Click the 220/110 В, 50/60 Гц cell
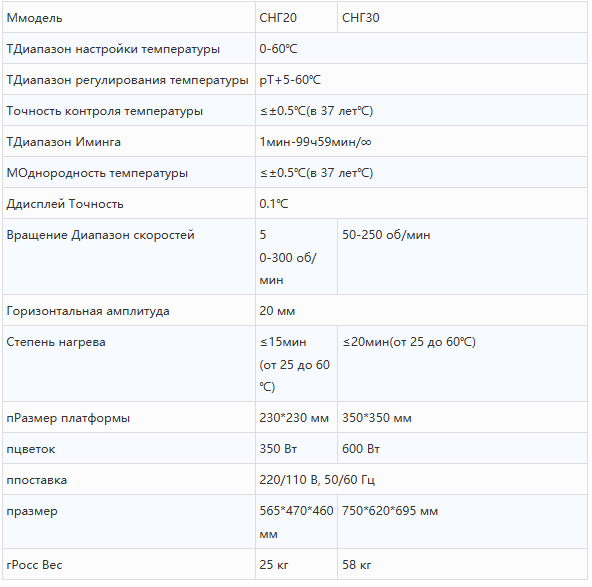 point(421,479)
